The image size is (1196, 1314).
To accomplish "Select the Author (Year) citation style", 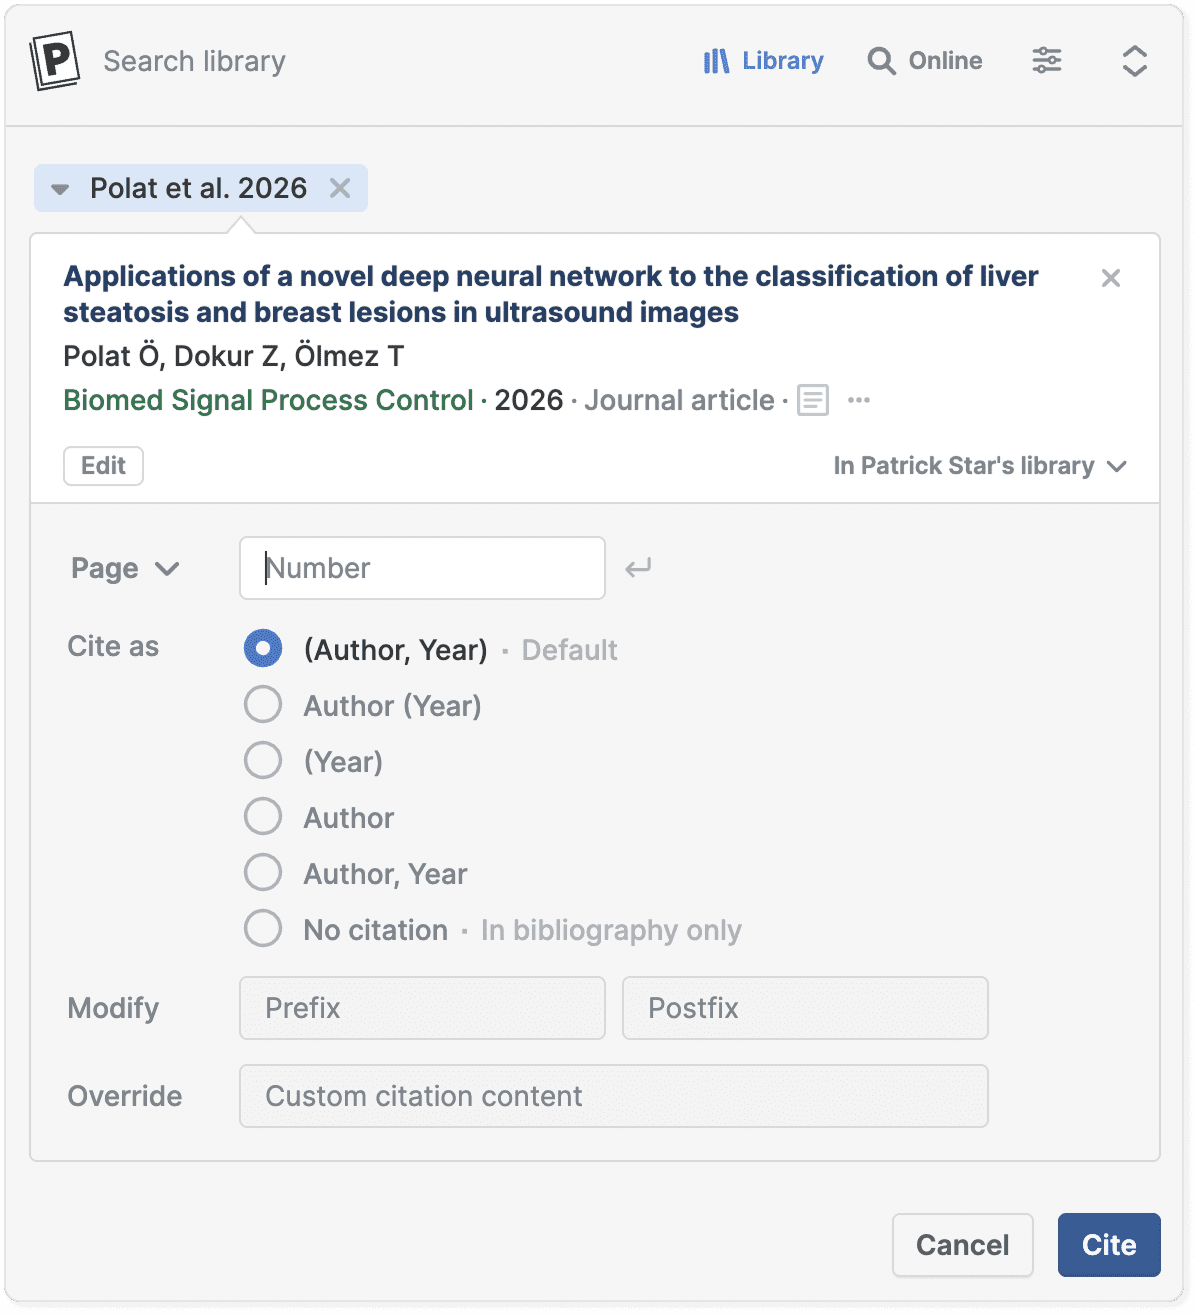I will point(263,705).
